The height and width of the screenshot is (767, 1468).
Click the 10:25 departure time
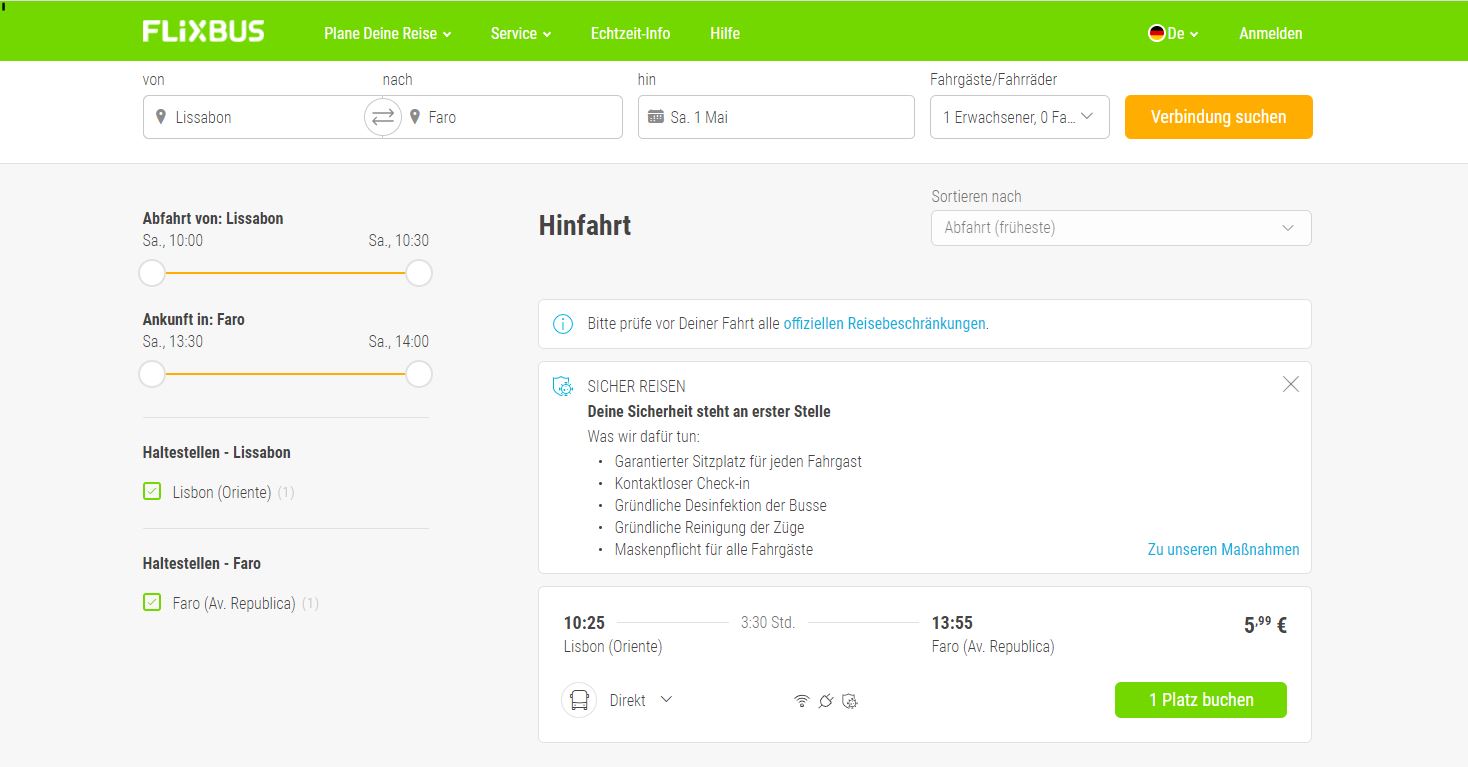tap(584, 623)
